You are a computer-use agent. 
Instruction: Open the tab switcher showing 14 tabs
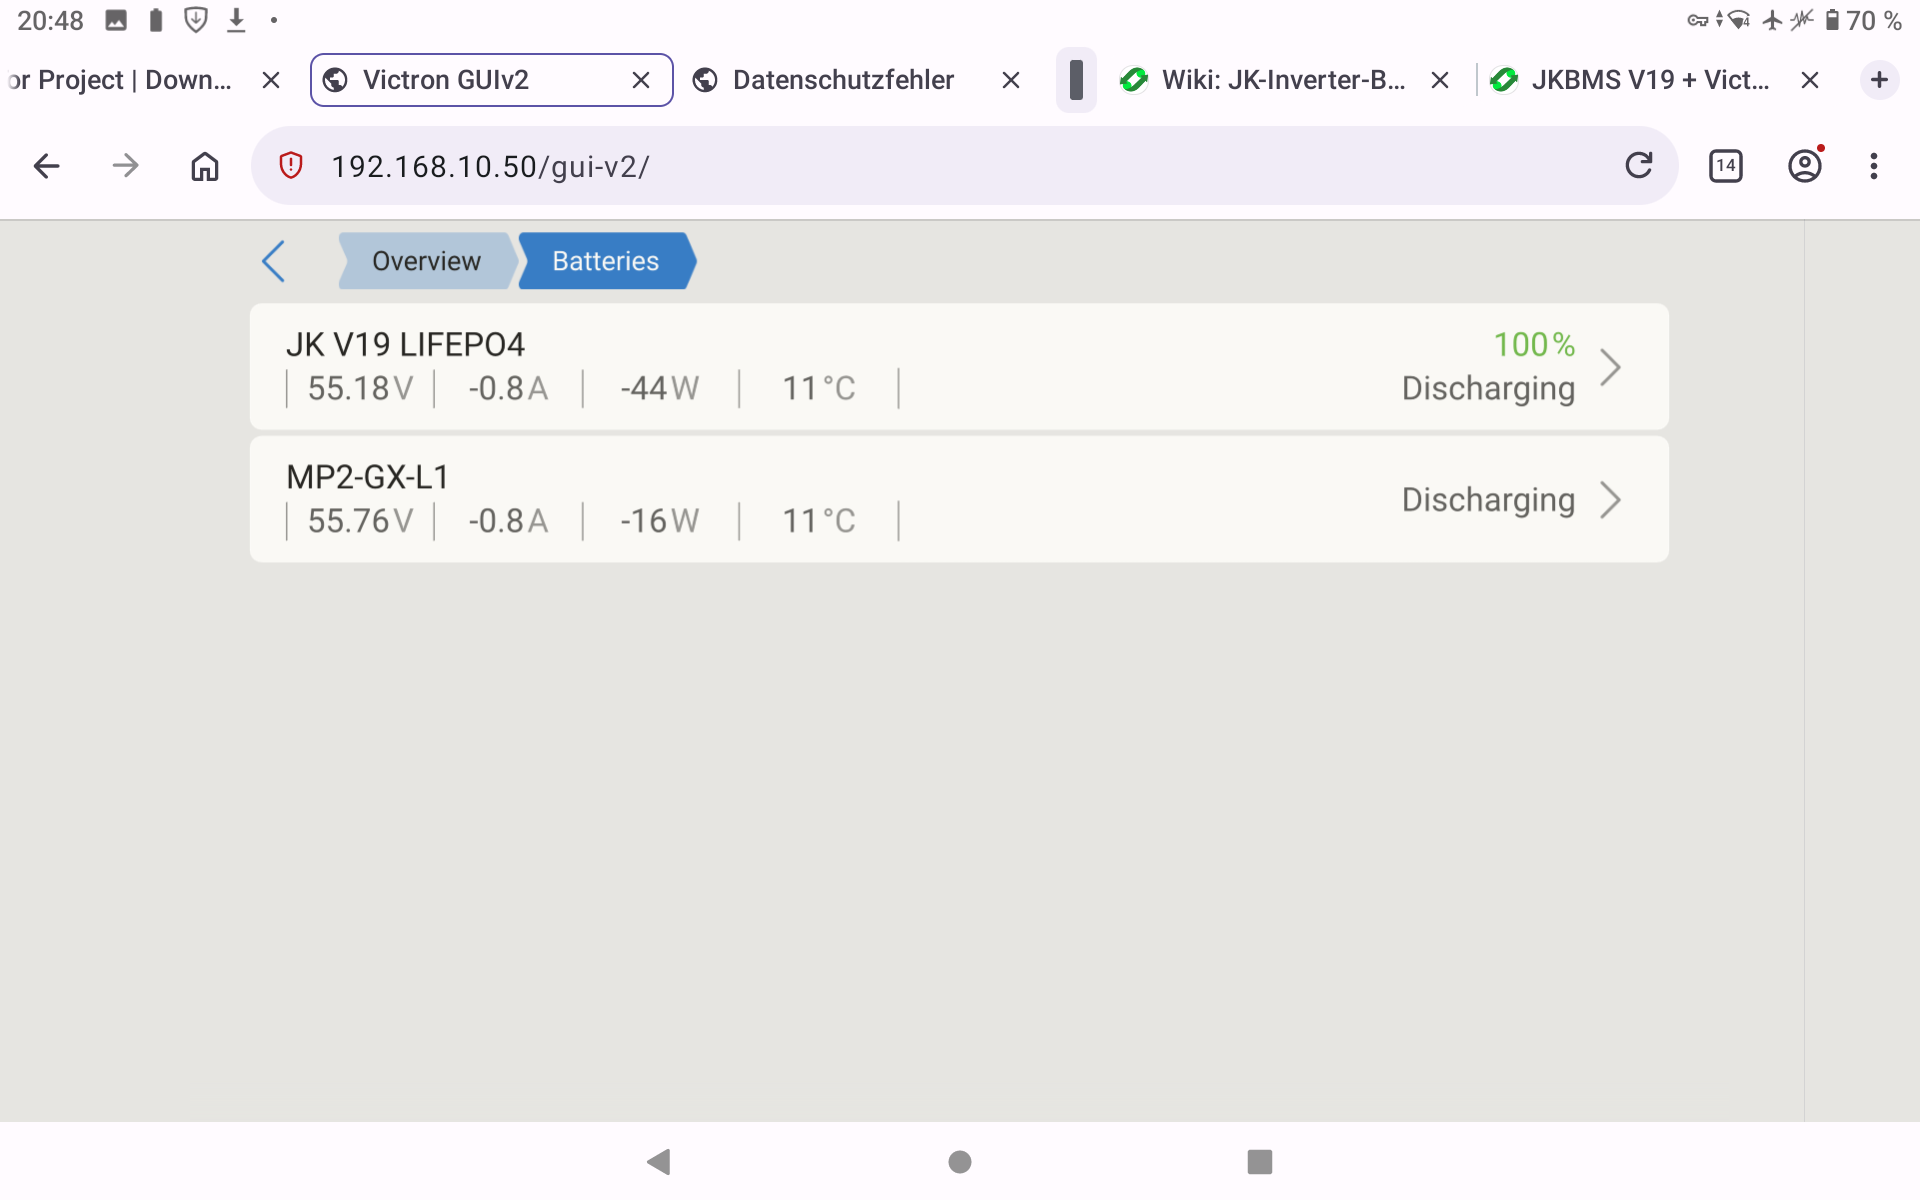(1725, 166)
